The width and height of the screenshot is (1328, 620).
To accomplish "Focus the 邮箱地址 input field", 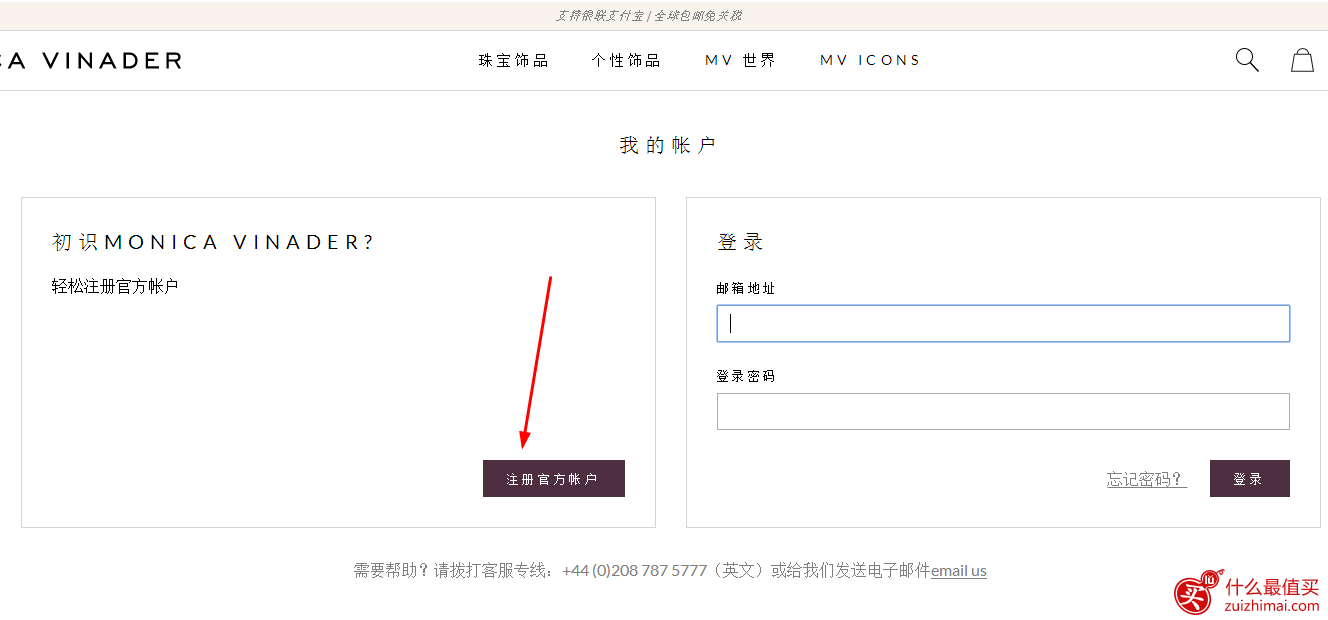I will click(1003, 323).
